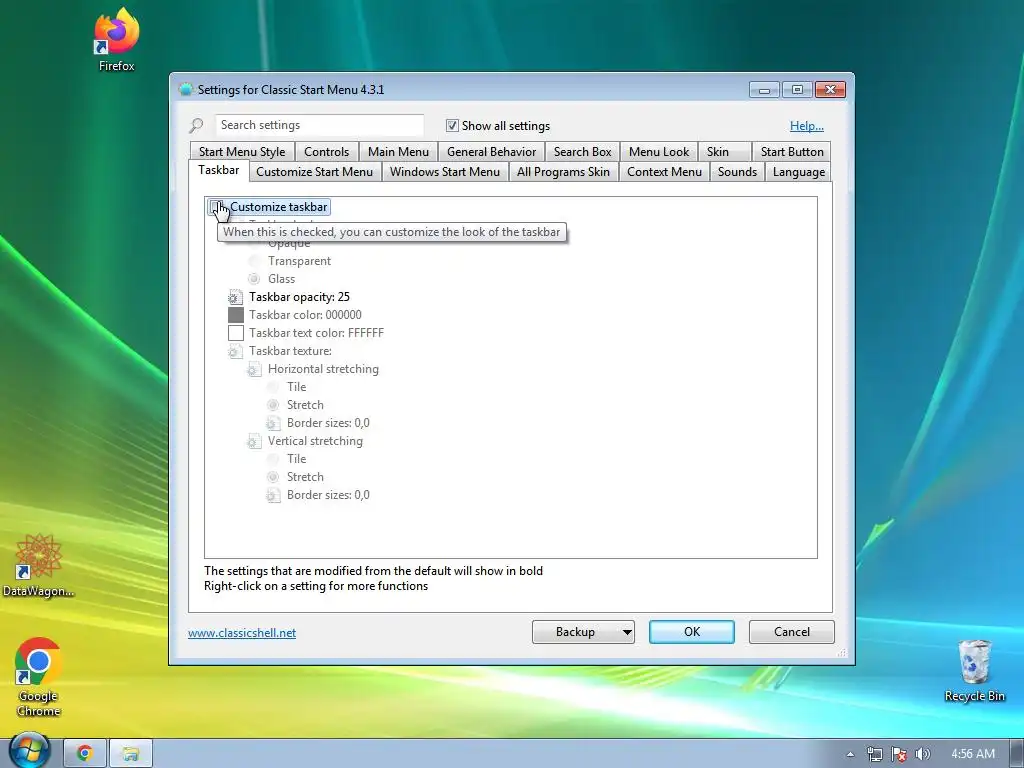This screenshot has width=1024, height=768.
Task: Click Vertical stretching setting icon
Action: coord(254,441)
